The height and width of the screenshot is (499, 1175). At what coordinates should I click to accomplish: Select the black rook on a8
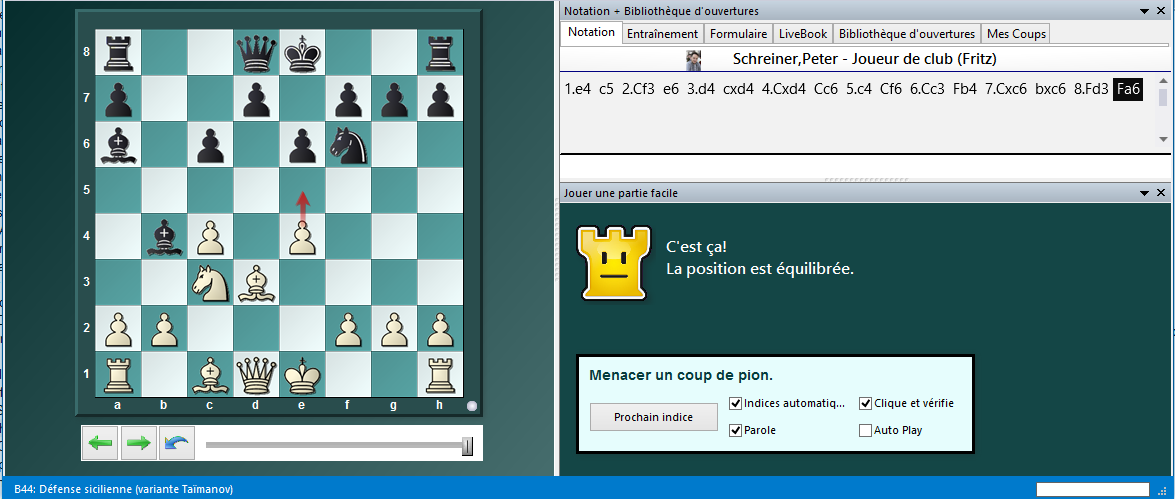[118, 52]
